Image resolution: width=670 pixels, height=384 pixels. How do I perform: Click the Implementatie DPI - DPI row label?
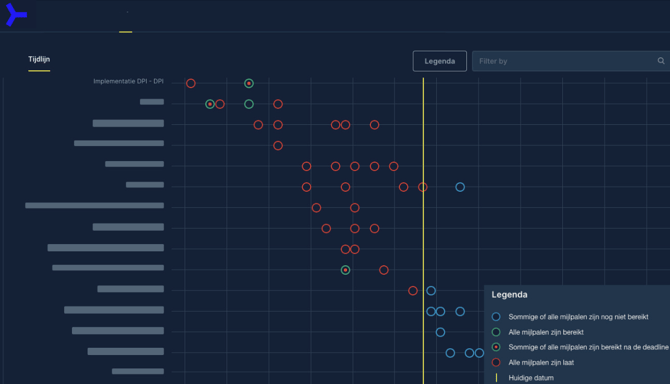(x=128, y=81)
